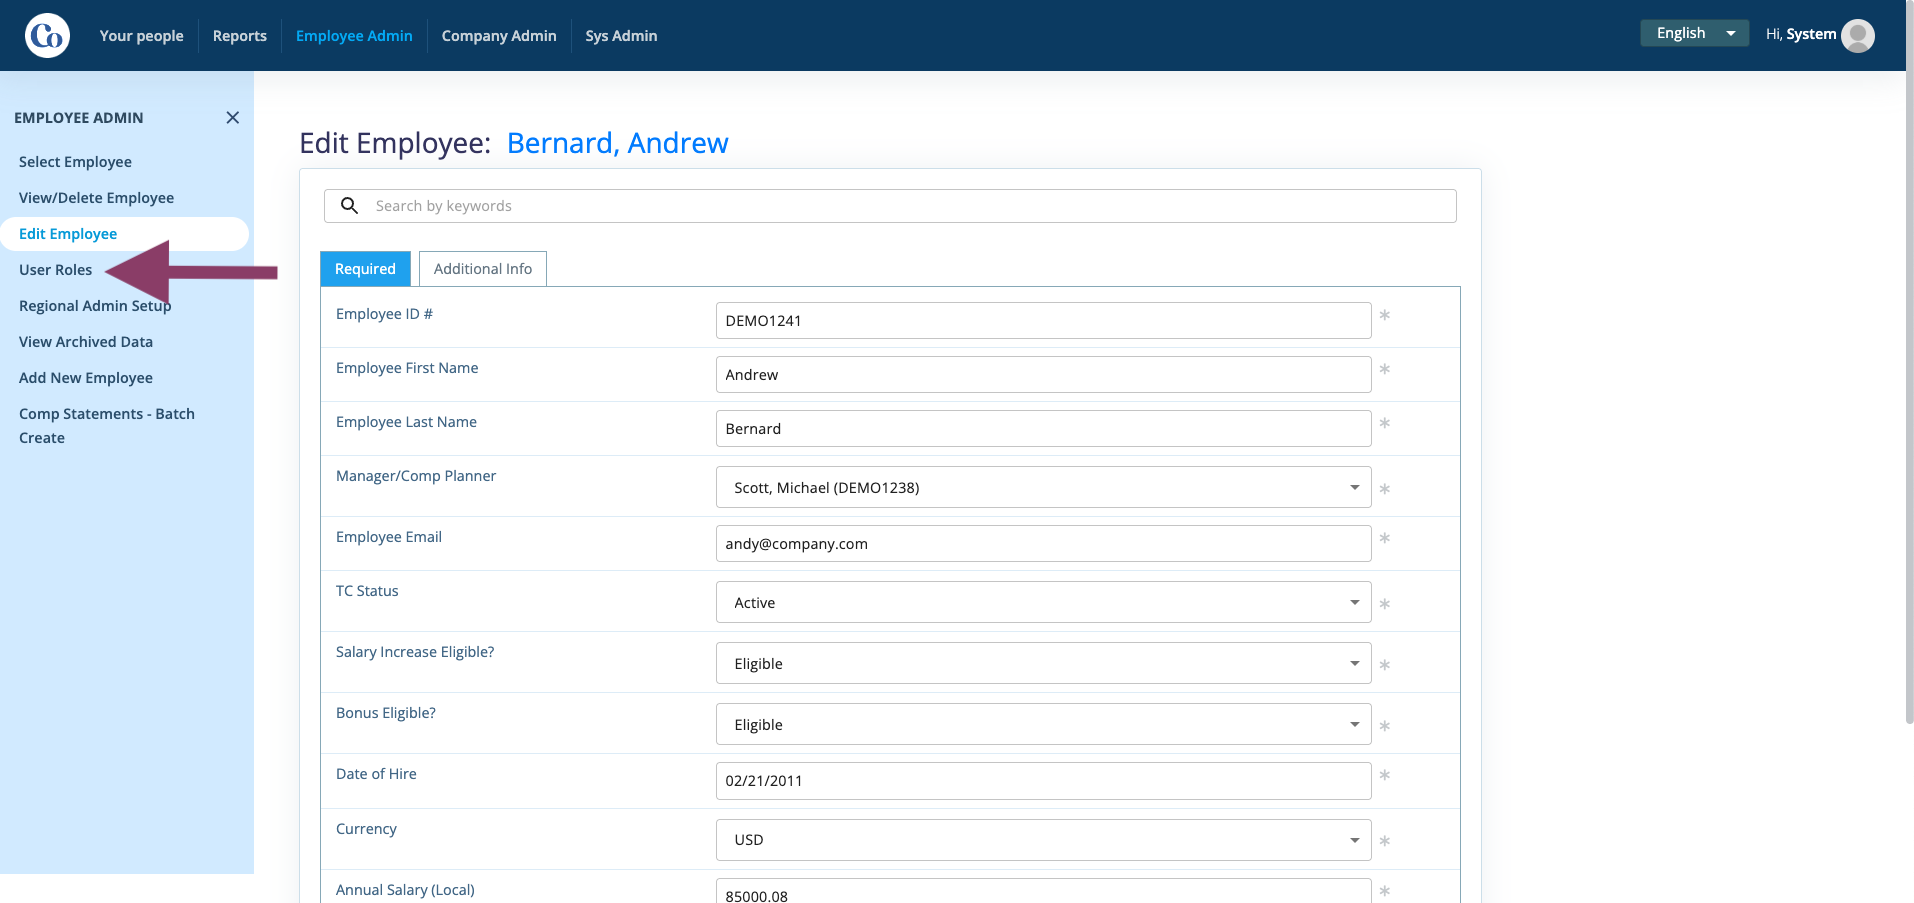Click the Annual Salary (Local) field
Screen dimensions: 1914x903
(x=1043, y=892)
